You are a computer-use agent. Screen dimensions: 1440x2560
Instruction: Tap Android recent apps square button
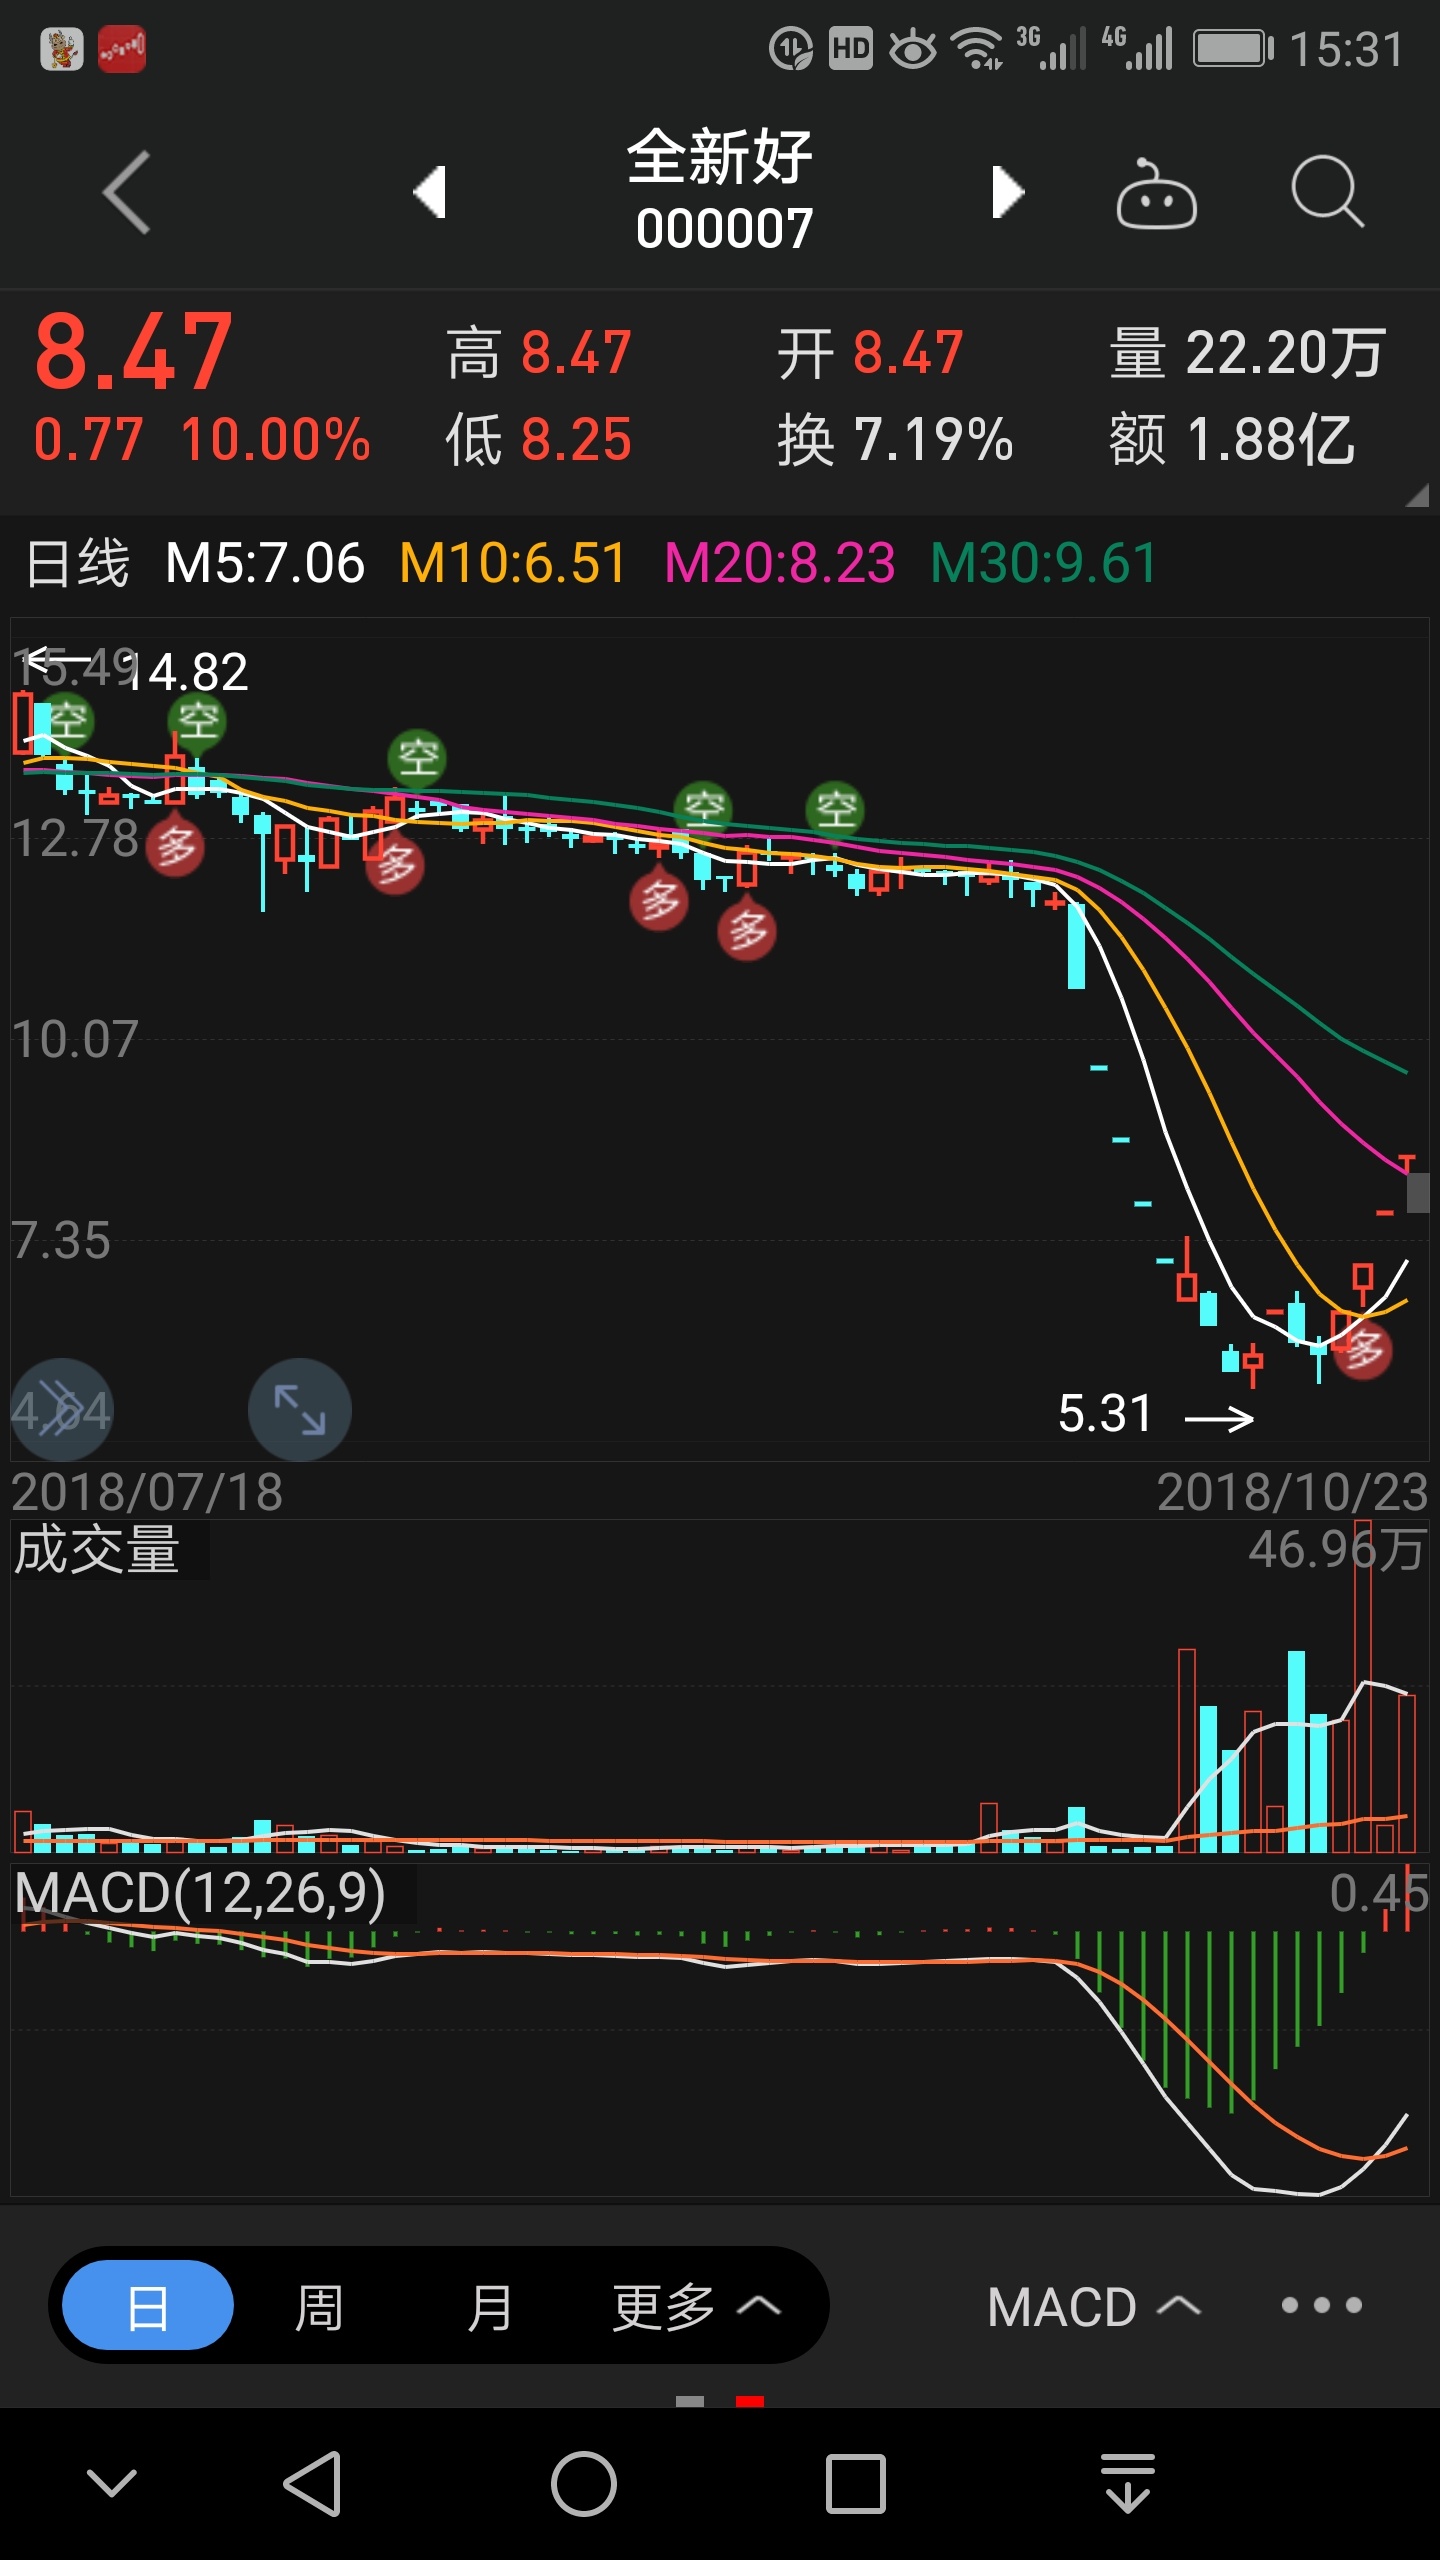pyautogui.click(x=856, y=2483)
